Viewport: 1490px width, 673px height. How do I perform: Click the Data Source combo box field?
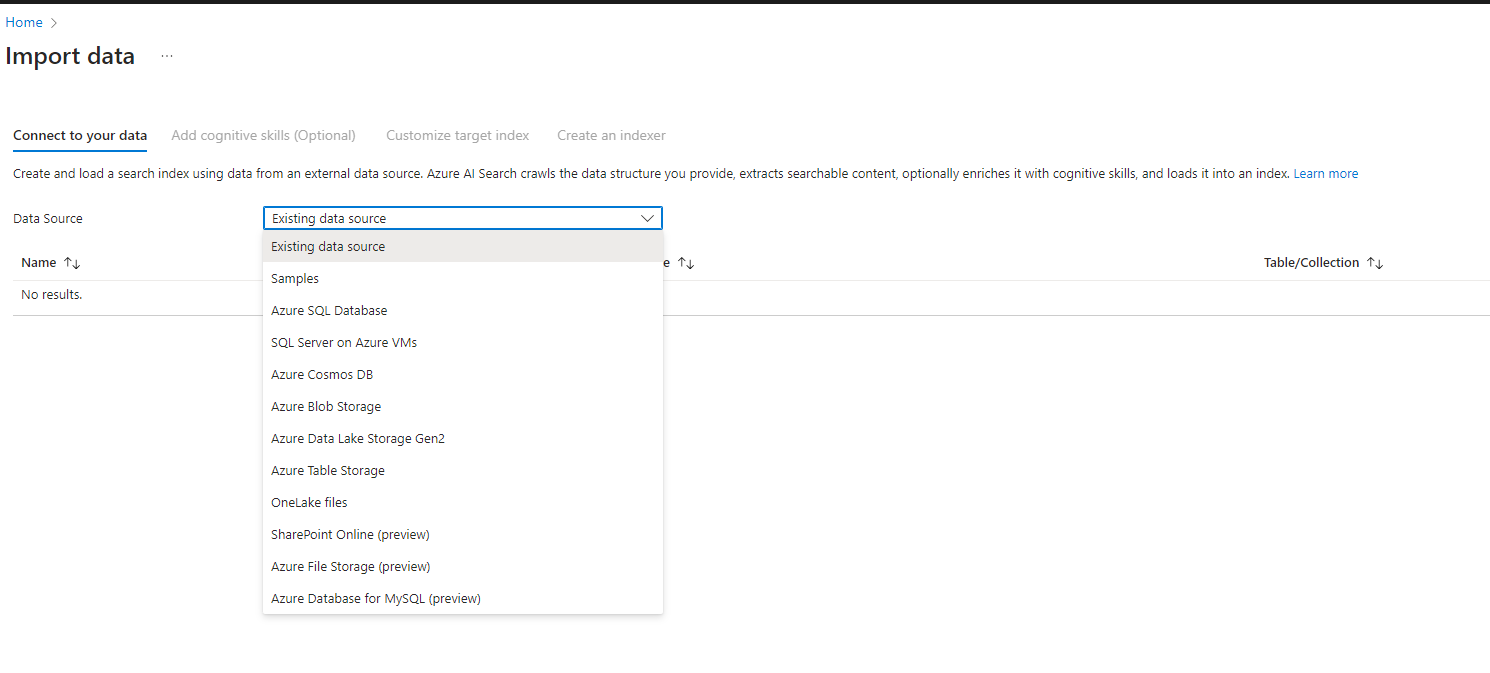coord(462,218)
